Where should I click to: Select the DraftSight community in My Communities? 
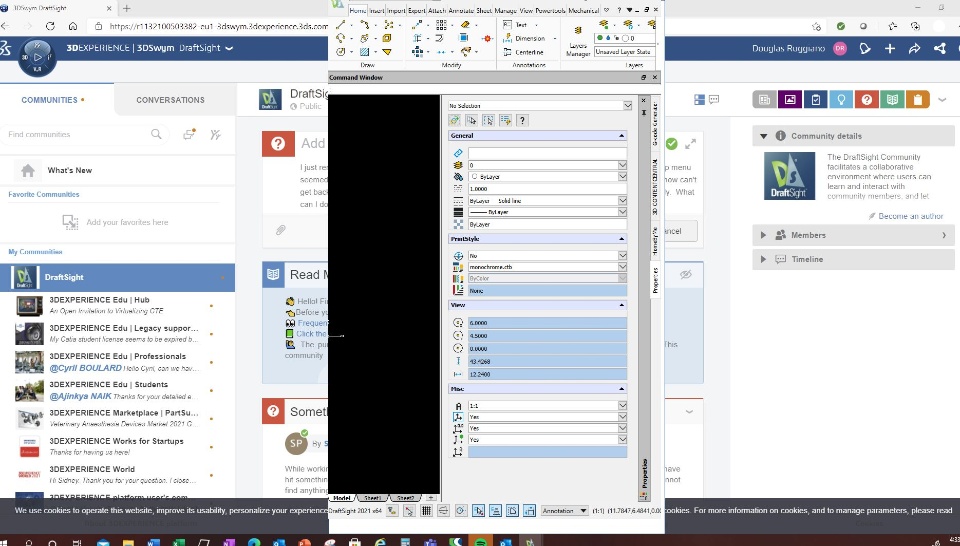click(118, 277)
